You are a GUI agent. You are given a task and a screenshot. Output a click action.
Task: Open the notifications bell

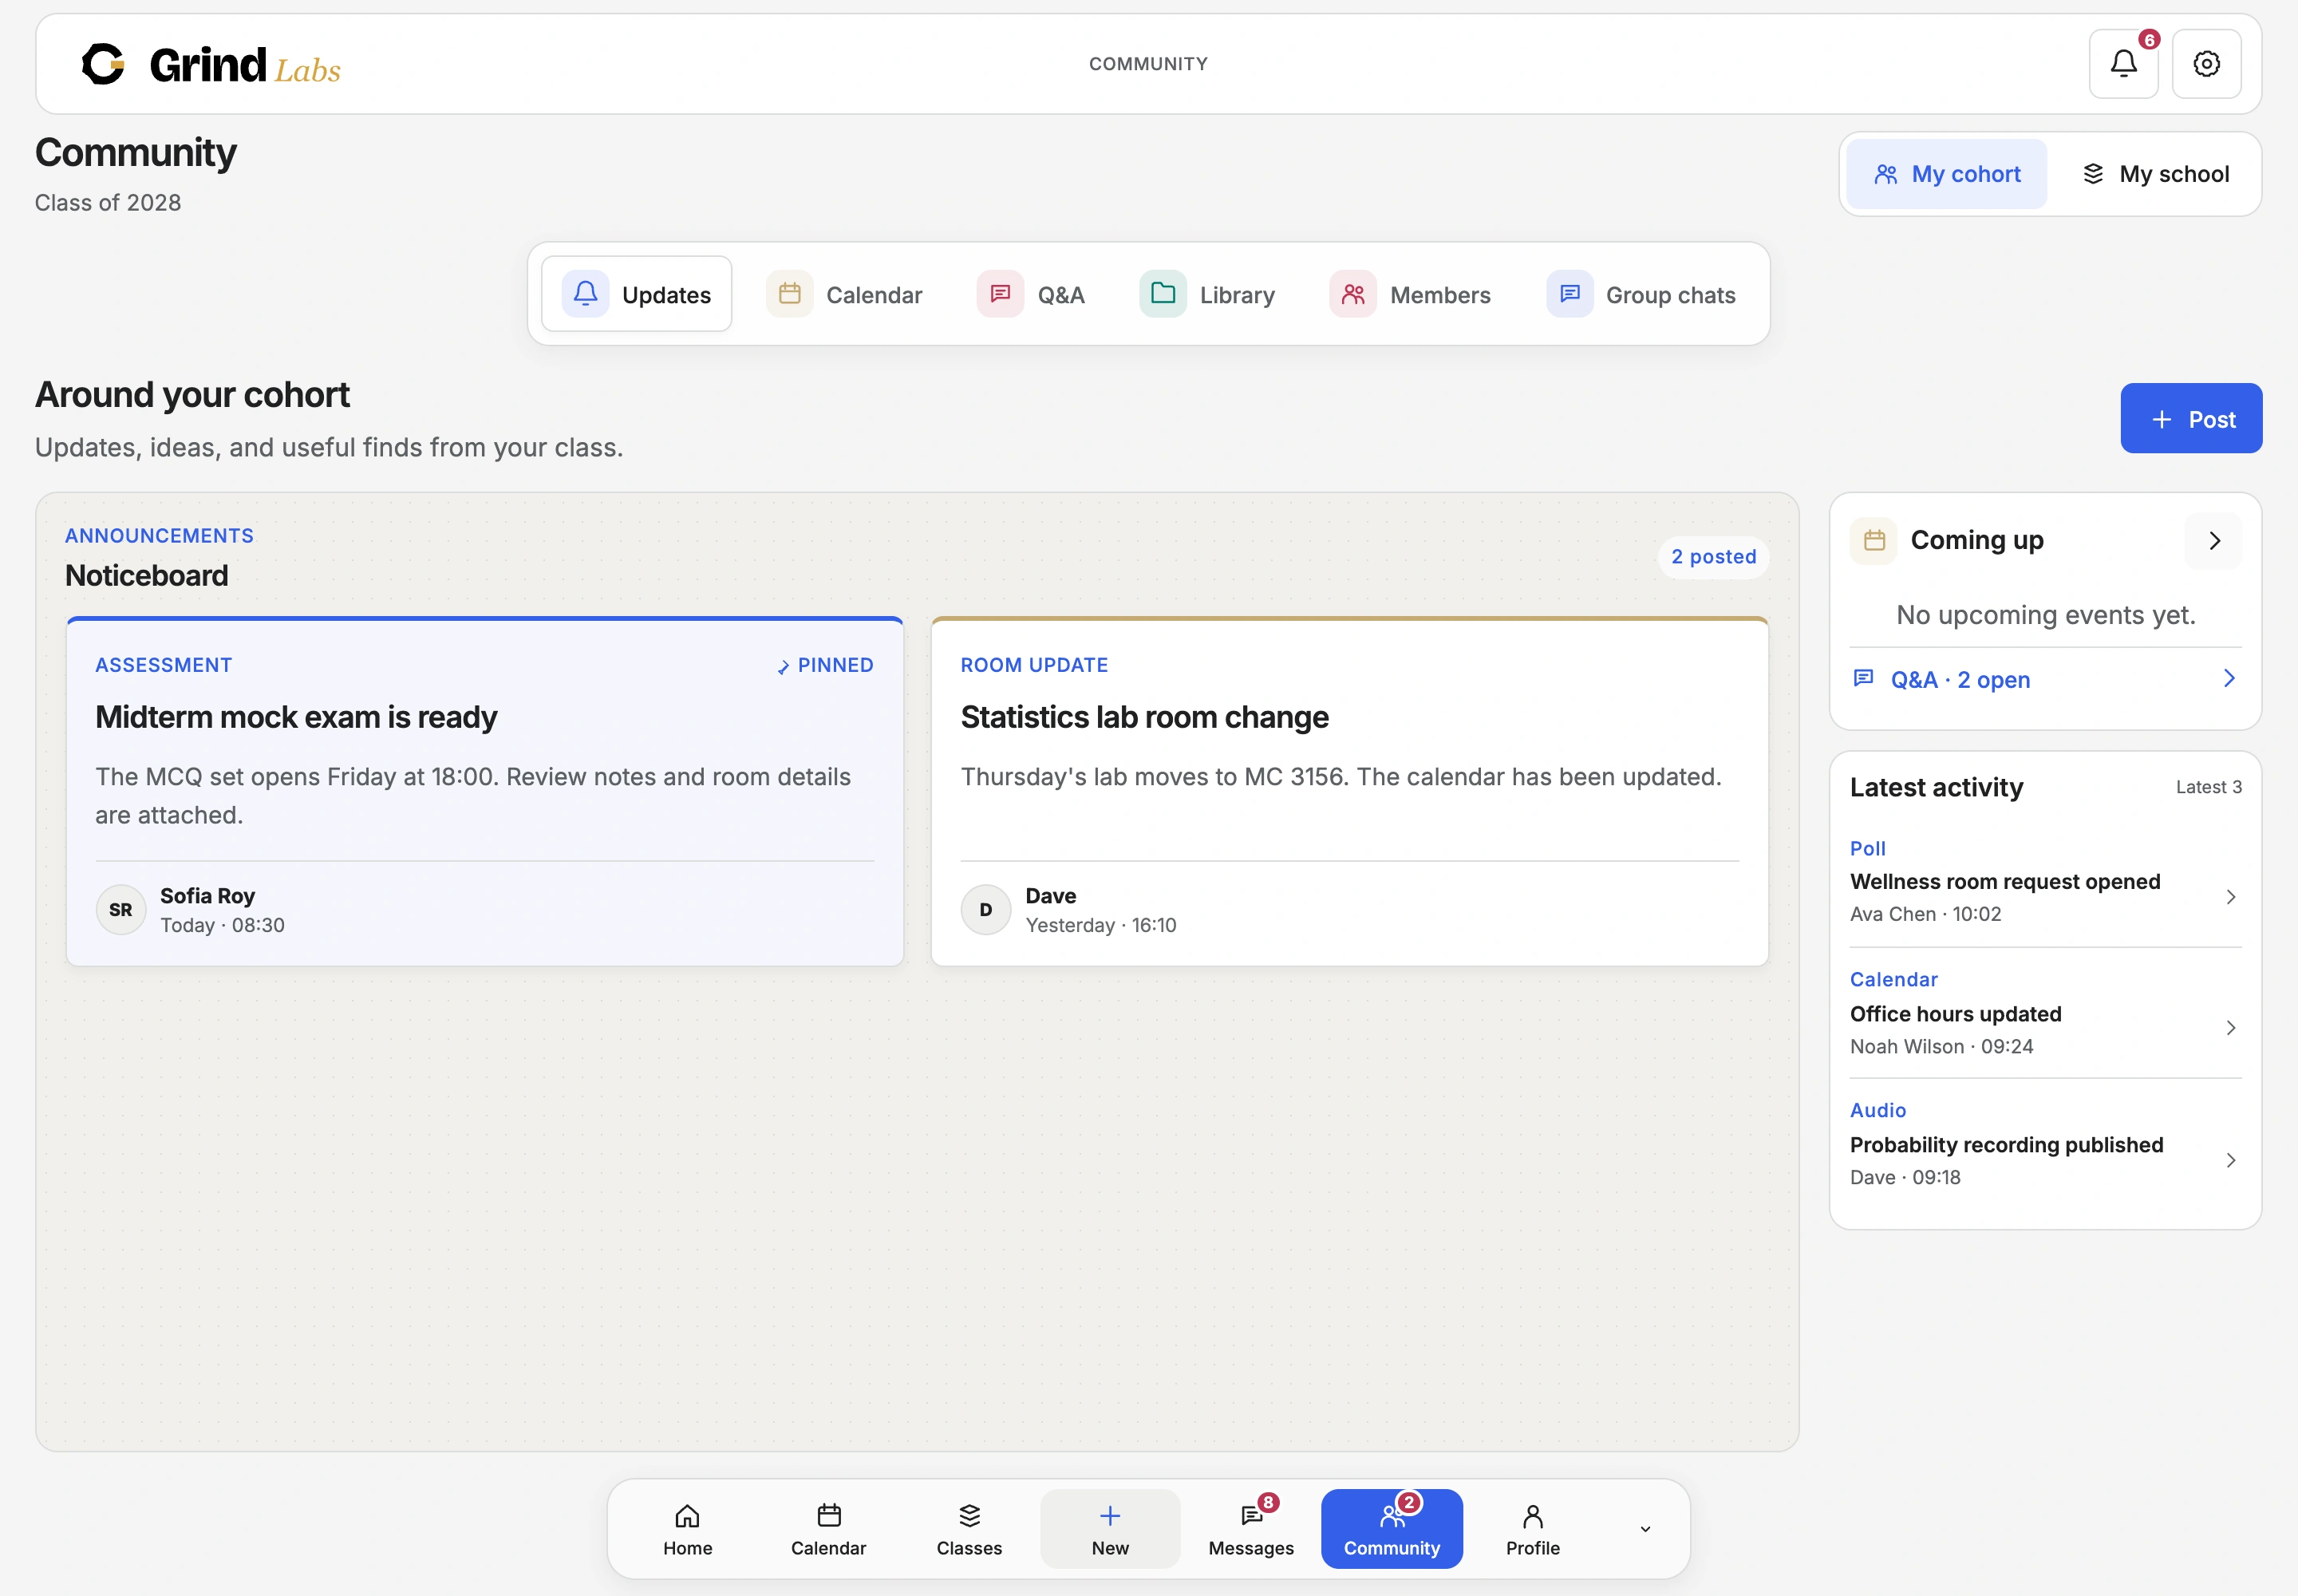tap(2123, 64)
